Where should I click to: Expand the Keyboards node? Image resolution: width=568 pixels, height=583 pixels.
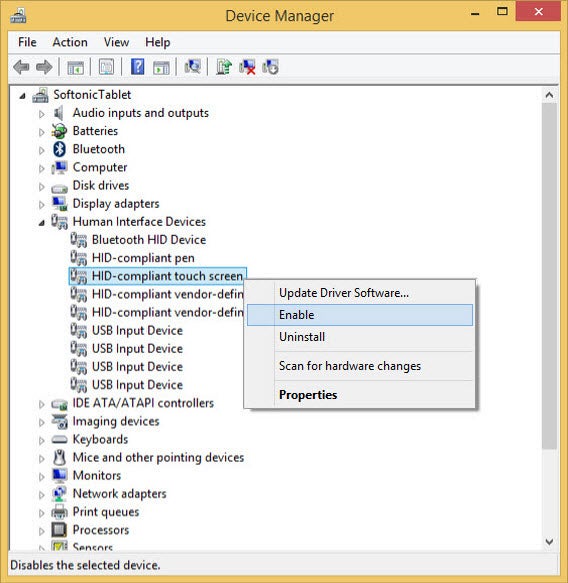pos(42,441)
